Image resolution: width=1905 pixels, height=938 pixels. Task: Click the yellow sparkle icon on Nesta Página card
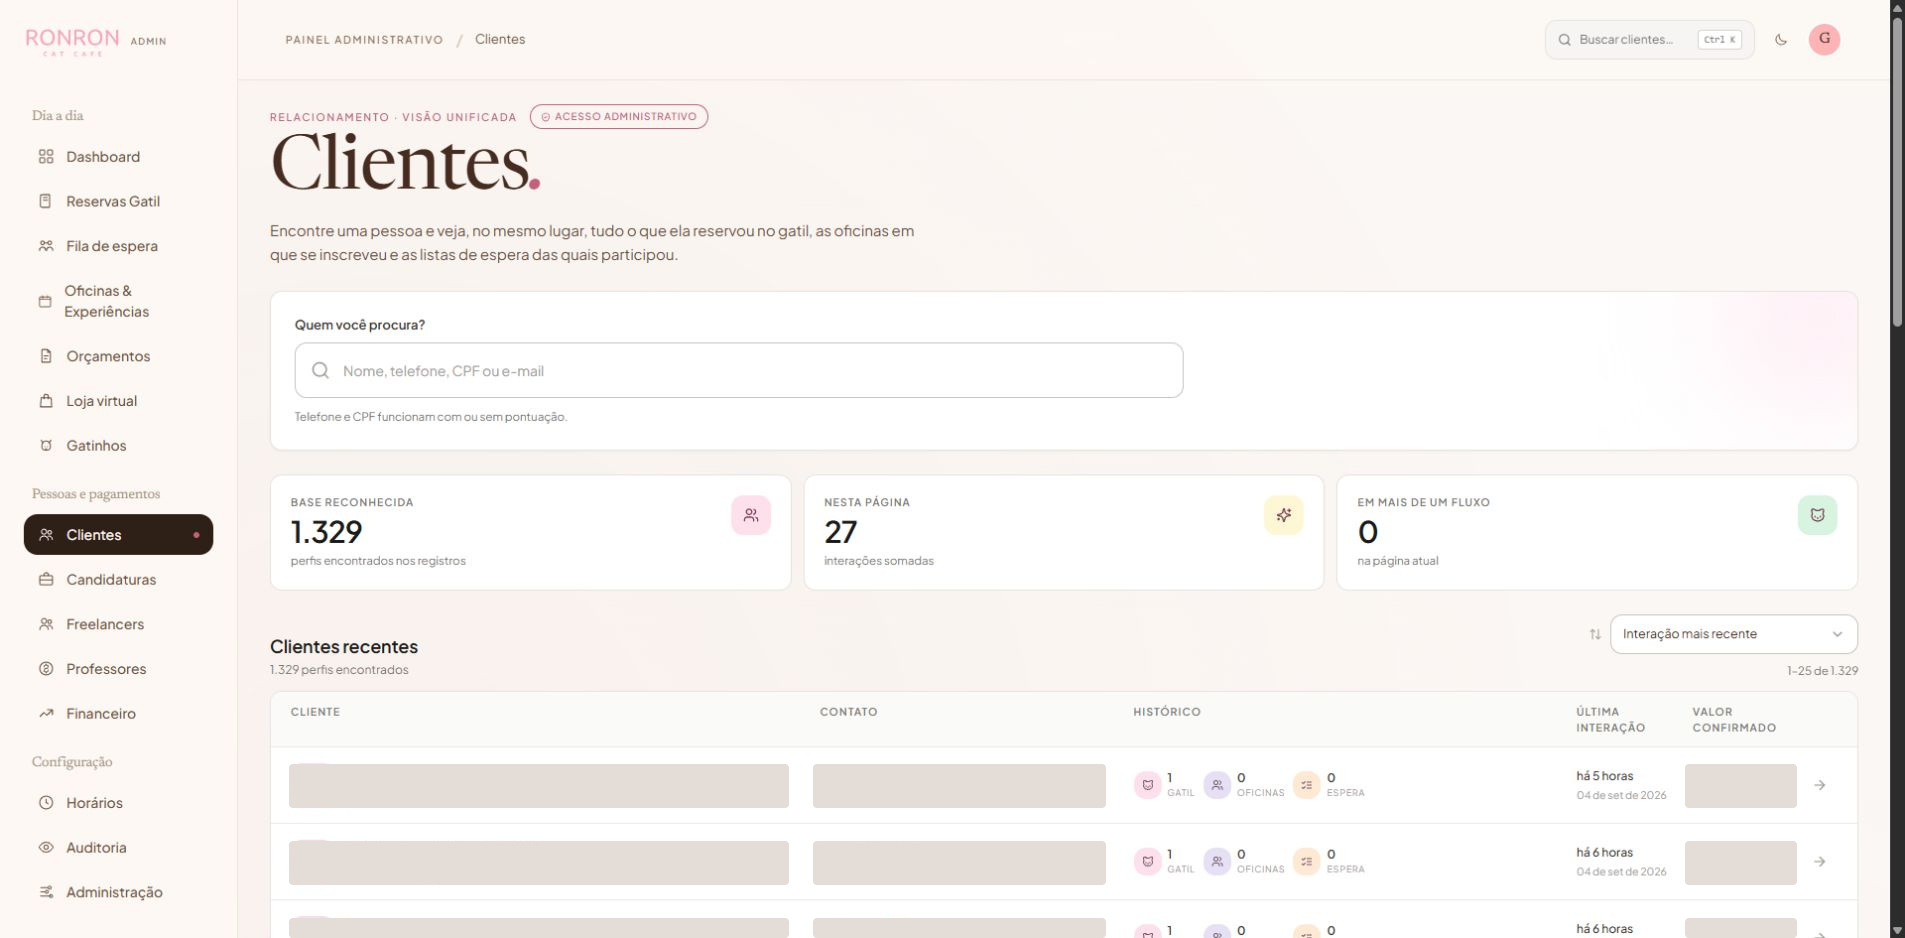[1284, 515]
